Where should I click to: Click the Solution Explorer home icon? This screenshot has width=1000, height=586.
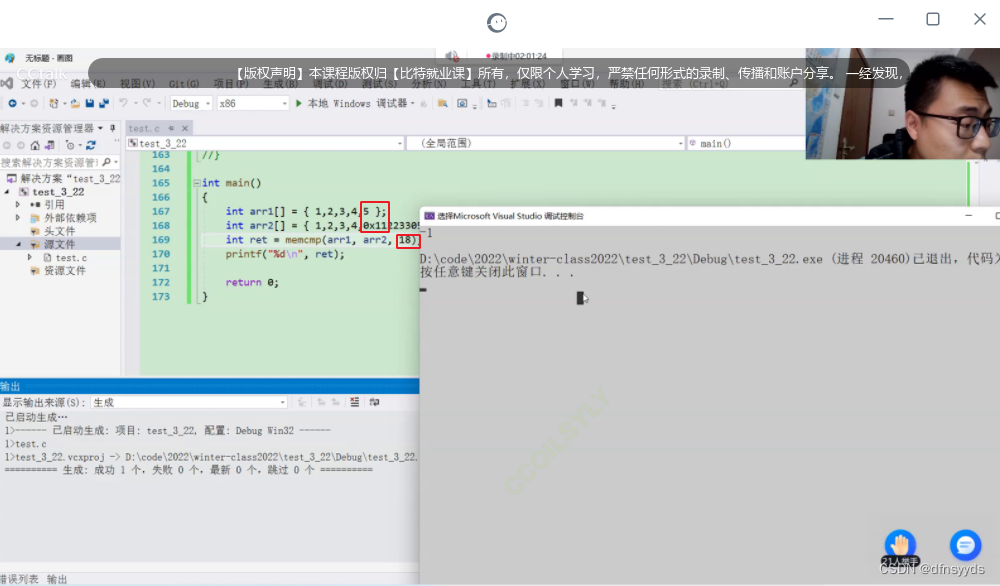pos(35,145)
